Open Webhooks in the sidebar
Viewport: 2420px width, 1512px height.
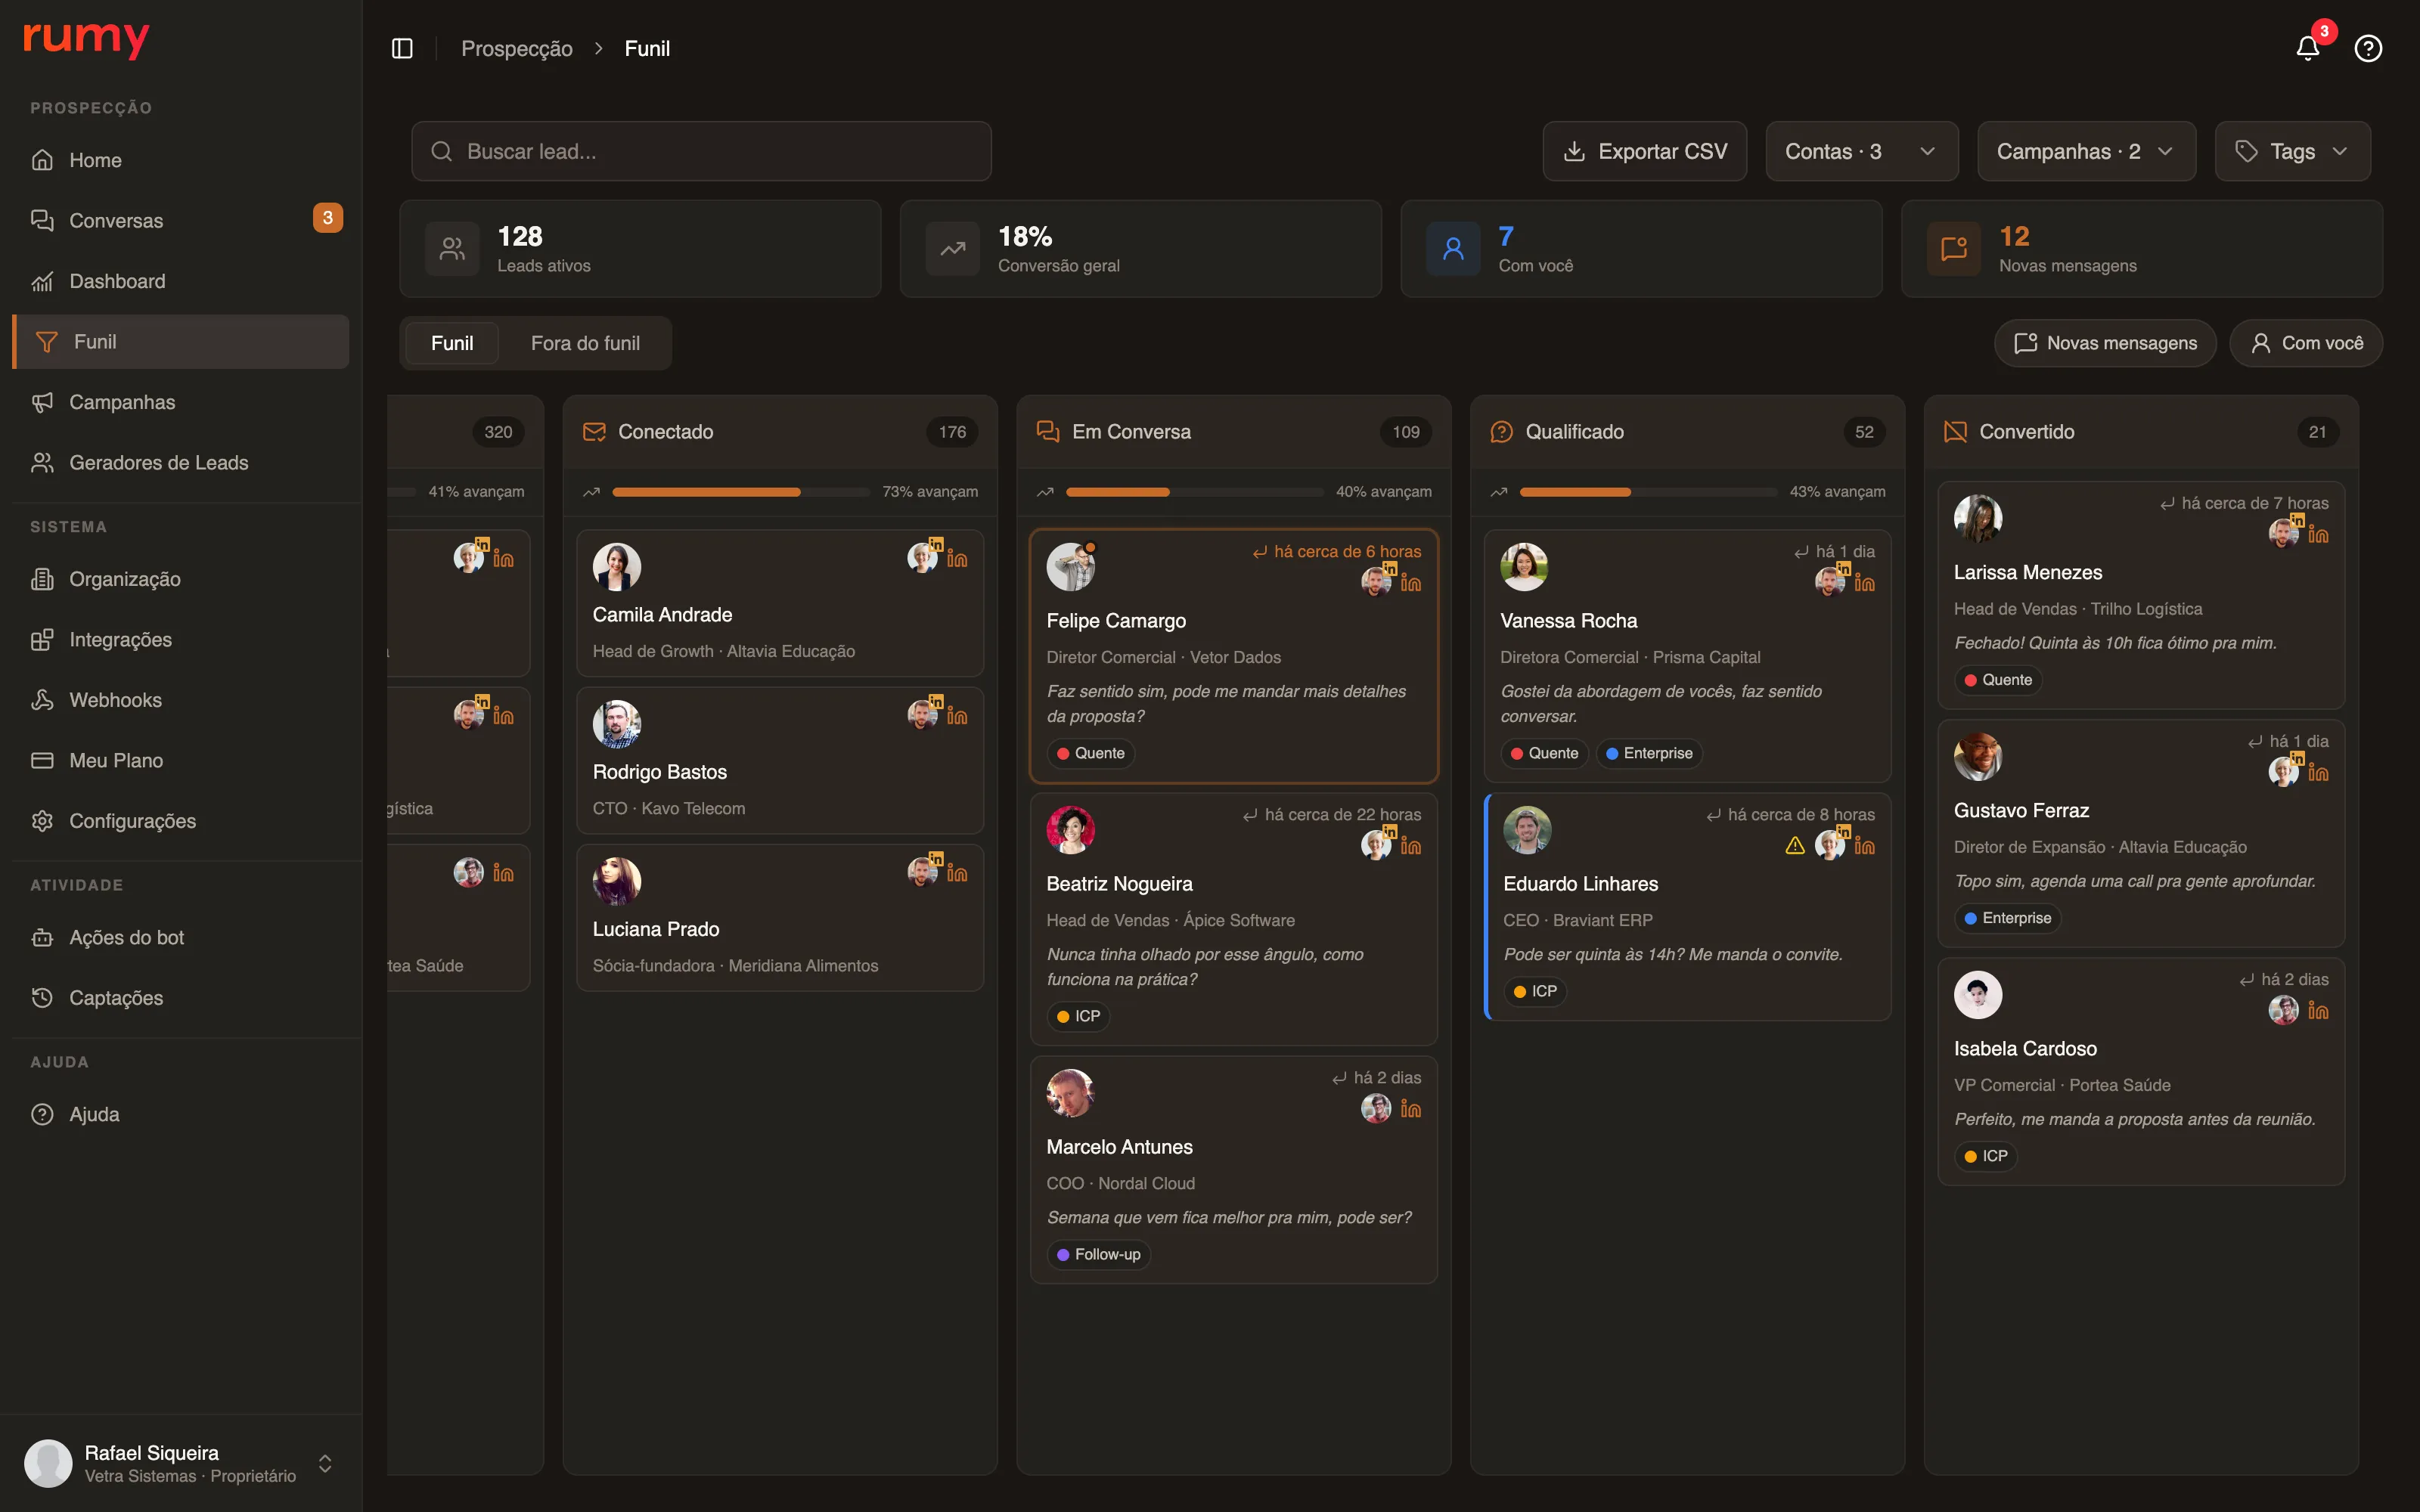coord(181,700)
